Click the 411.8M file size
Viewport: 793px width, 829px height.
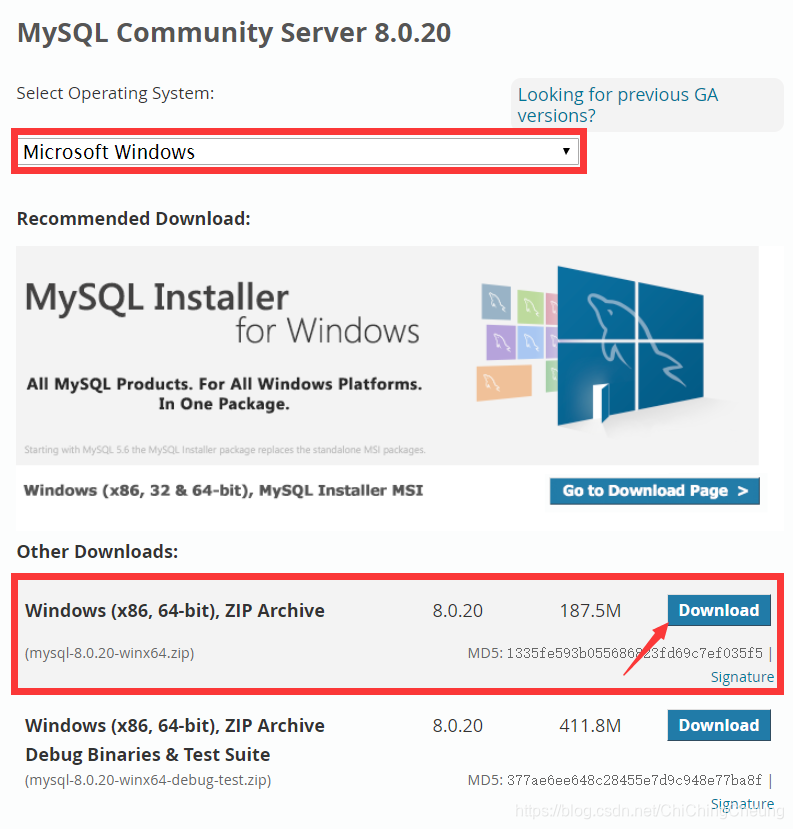(x=590, y=725)
